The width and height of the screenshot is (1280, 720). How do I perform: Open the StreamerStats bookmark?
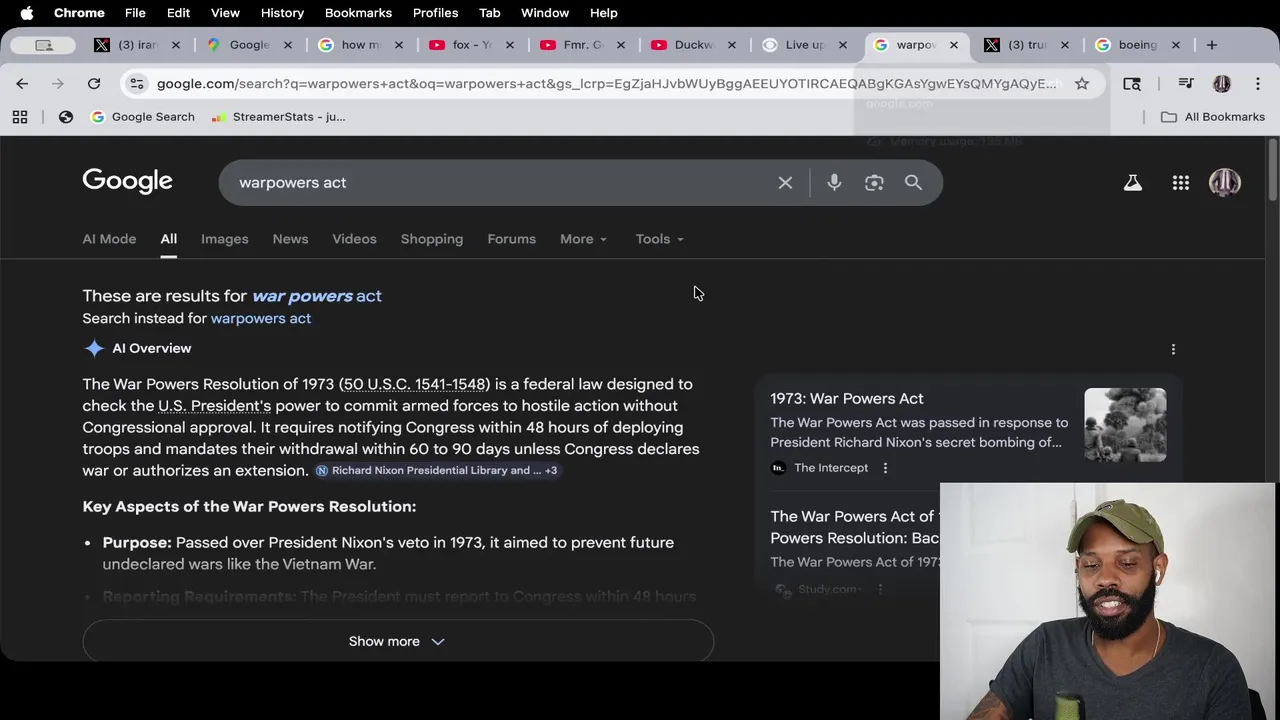(x=279, y=117)
